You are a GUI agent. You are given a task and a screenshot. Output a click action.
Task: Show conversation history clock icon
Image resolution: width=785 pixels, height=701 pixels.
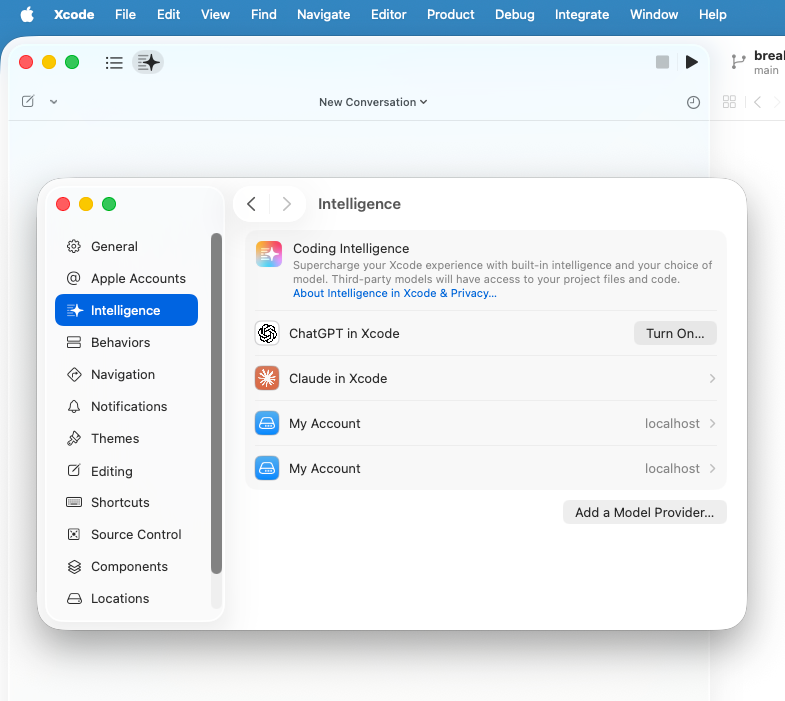click(x=693, y=103)
